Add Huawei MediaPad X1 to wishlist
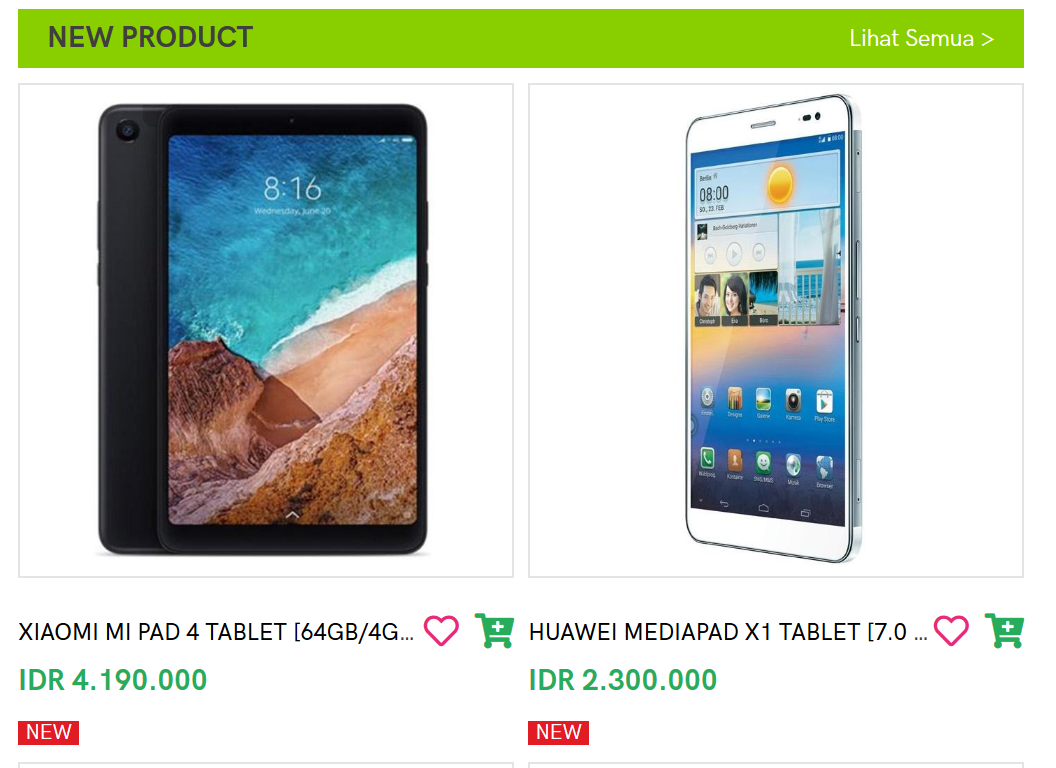 pos(951,631)
